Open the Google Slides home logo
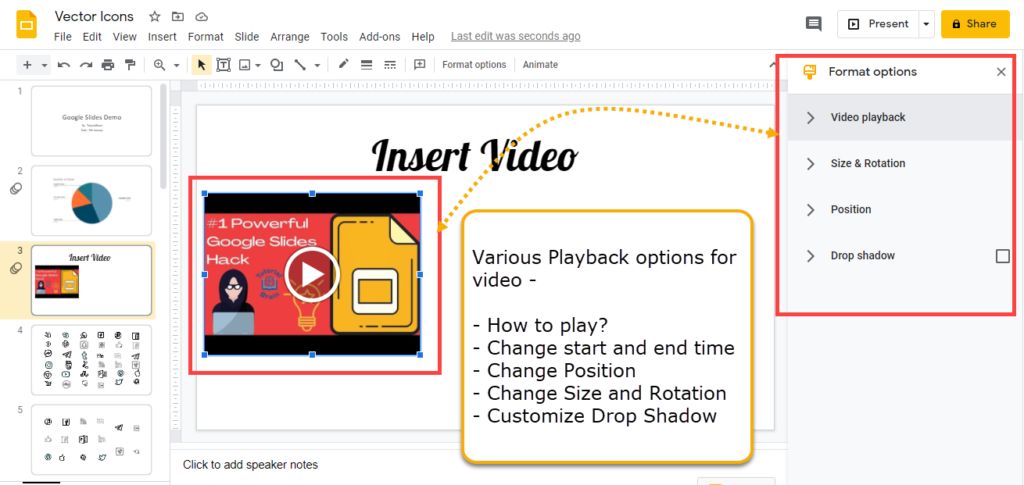 (x=27, y=24)
